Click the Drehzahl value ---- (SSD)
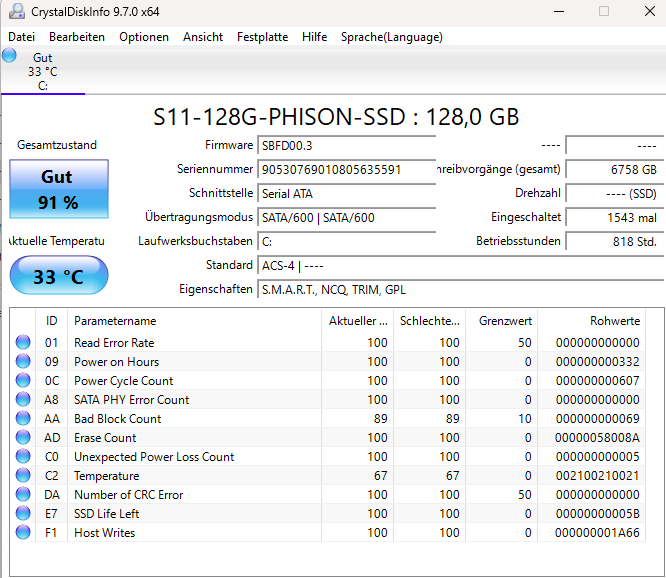This screenshot has height=578, width=666. (615, 194)
